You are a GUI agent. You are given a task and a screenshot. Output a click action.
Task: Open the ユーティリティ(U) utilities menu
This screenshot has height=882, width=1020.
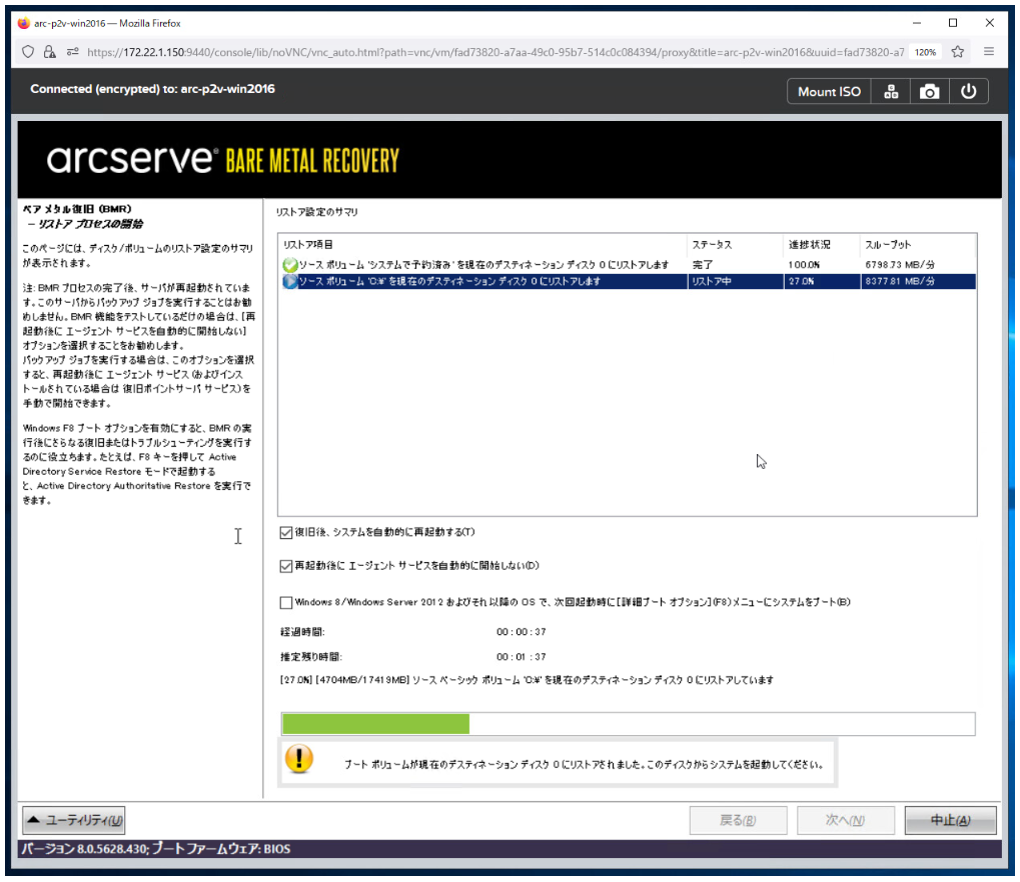pos(74,820)
